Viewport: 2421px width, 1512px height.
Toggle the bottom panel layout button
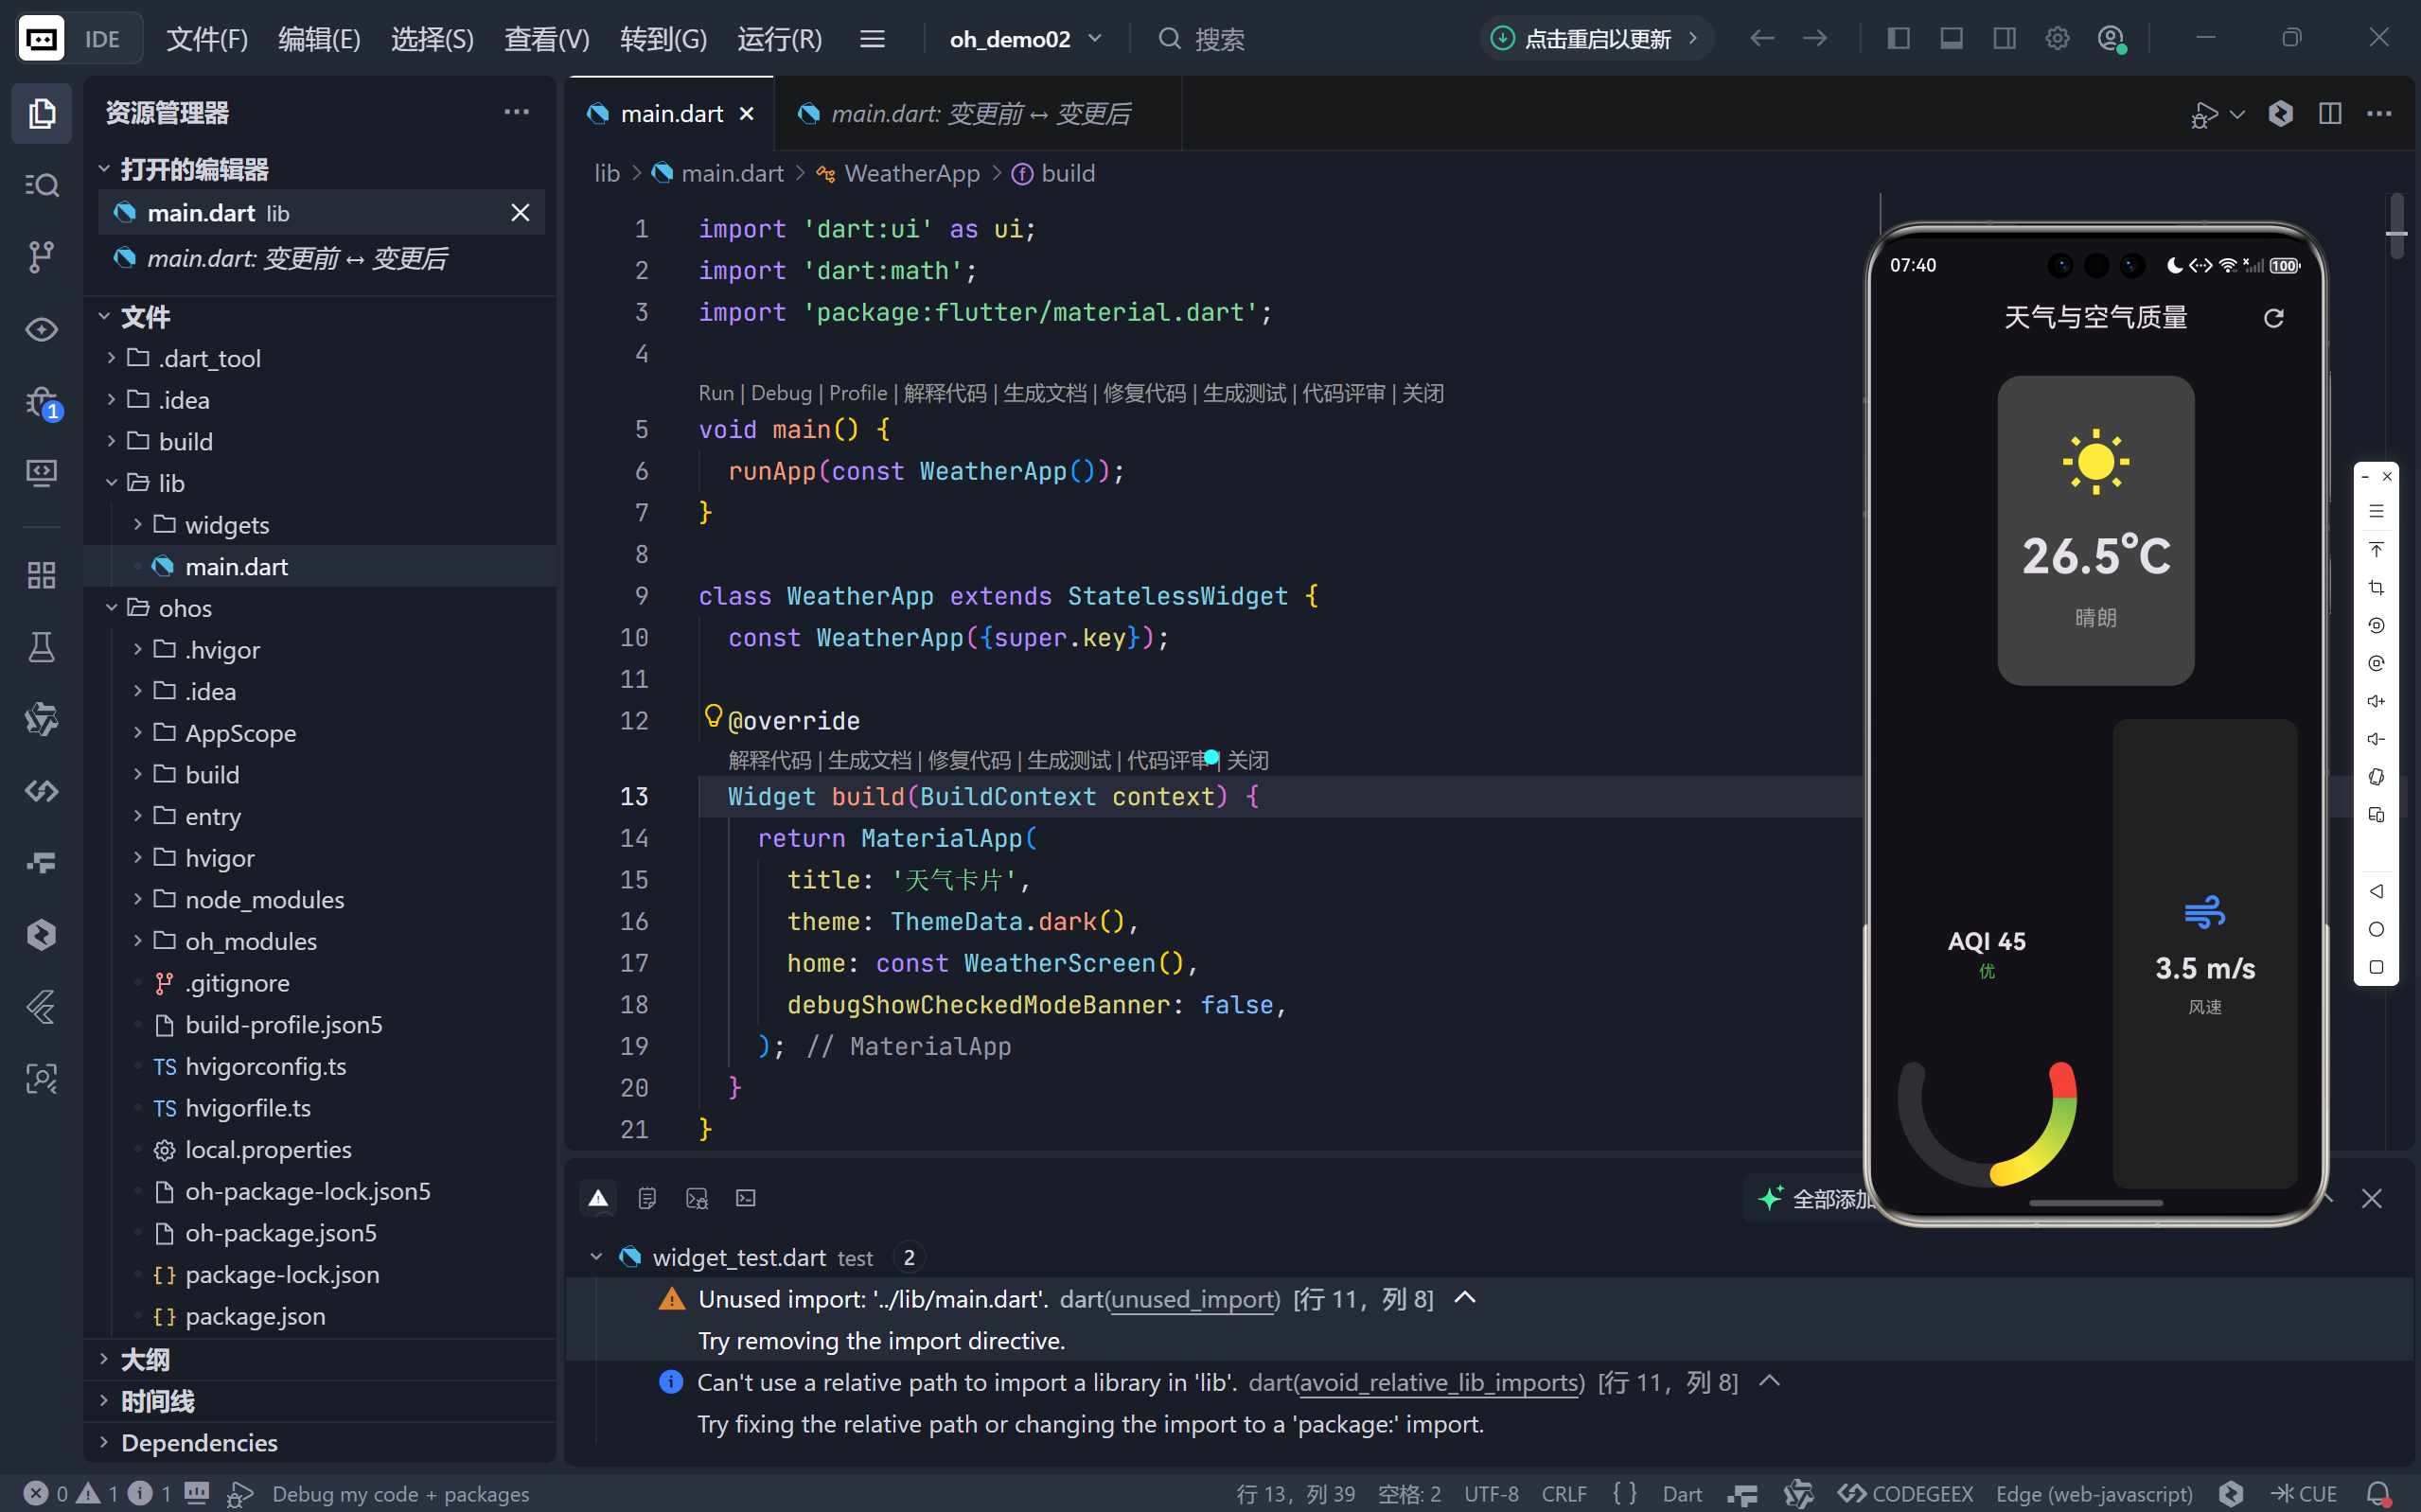pos(1951,39)
